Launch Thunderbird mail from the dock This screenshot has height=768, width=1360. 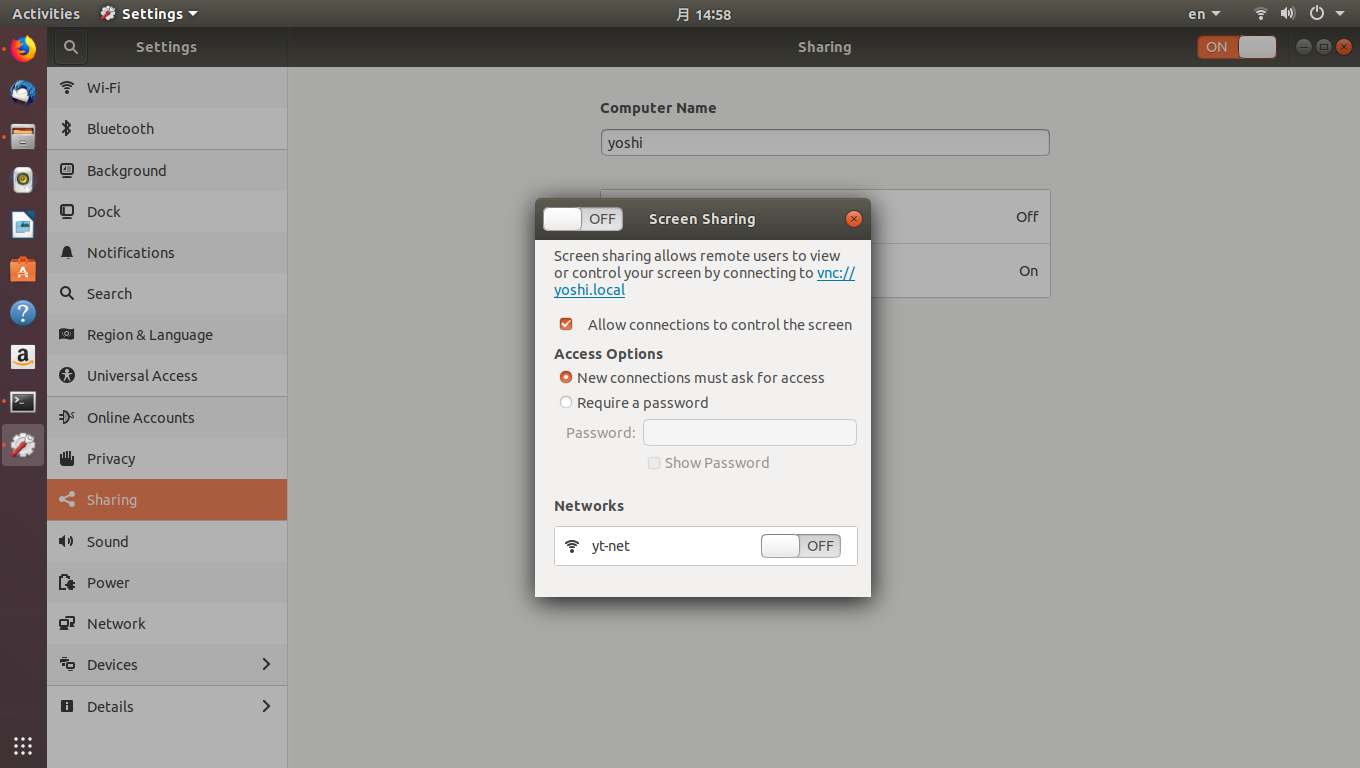pyautogui.click(x=23, y=93)
